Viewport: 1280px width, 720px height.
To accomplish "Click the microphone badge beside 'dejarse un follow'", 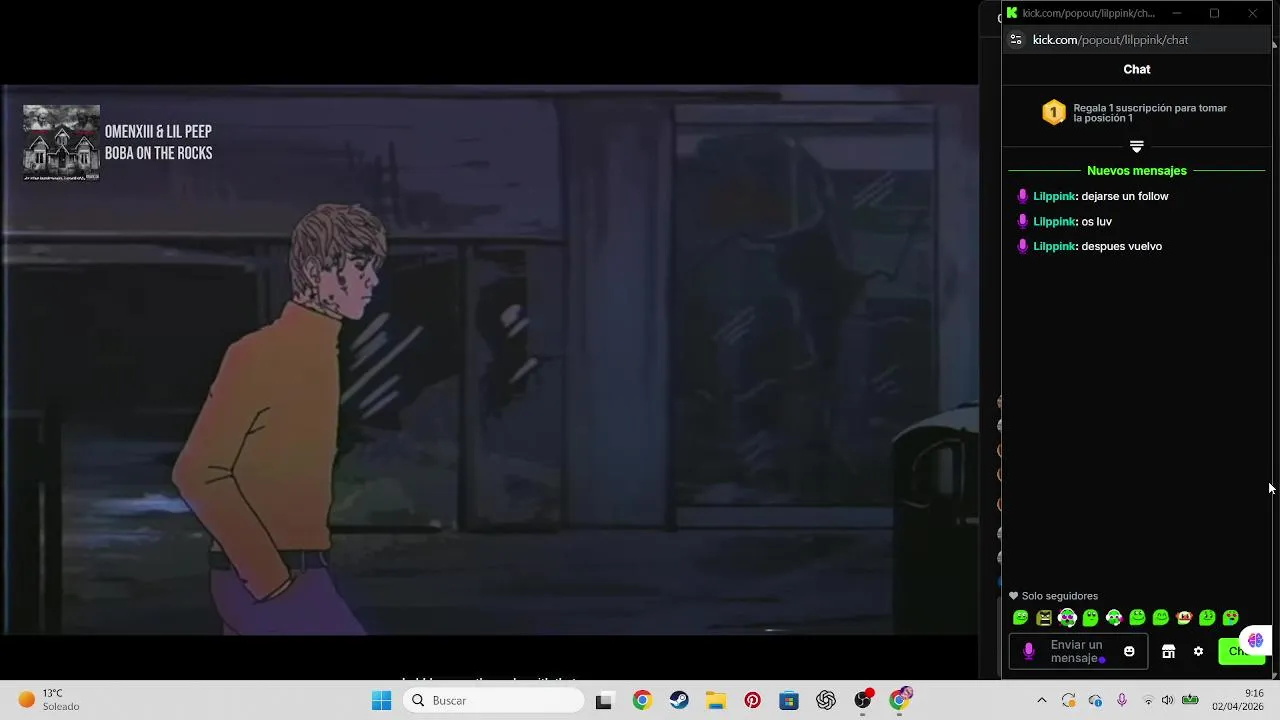I will (x=1022, y=196).
